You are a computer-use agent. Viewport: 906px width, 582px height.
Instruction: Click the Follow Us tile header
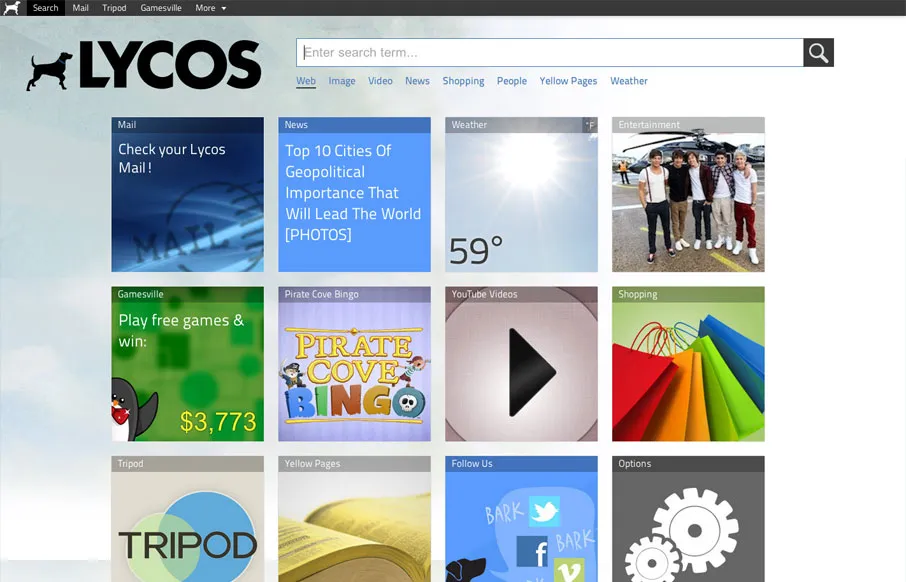tap(521, 464)
